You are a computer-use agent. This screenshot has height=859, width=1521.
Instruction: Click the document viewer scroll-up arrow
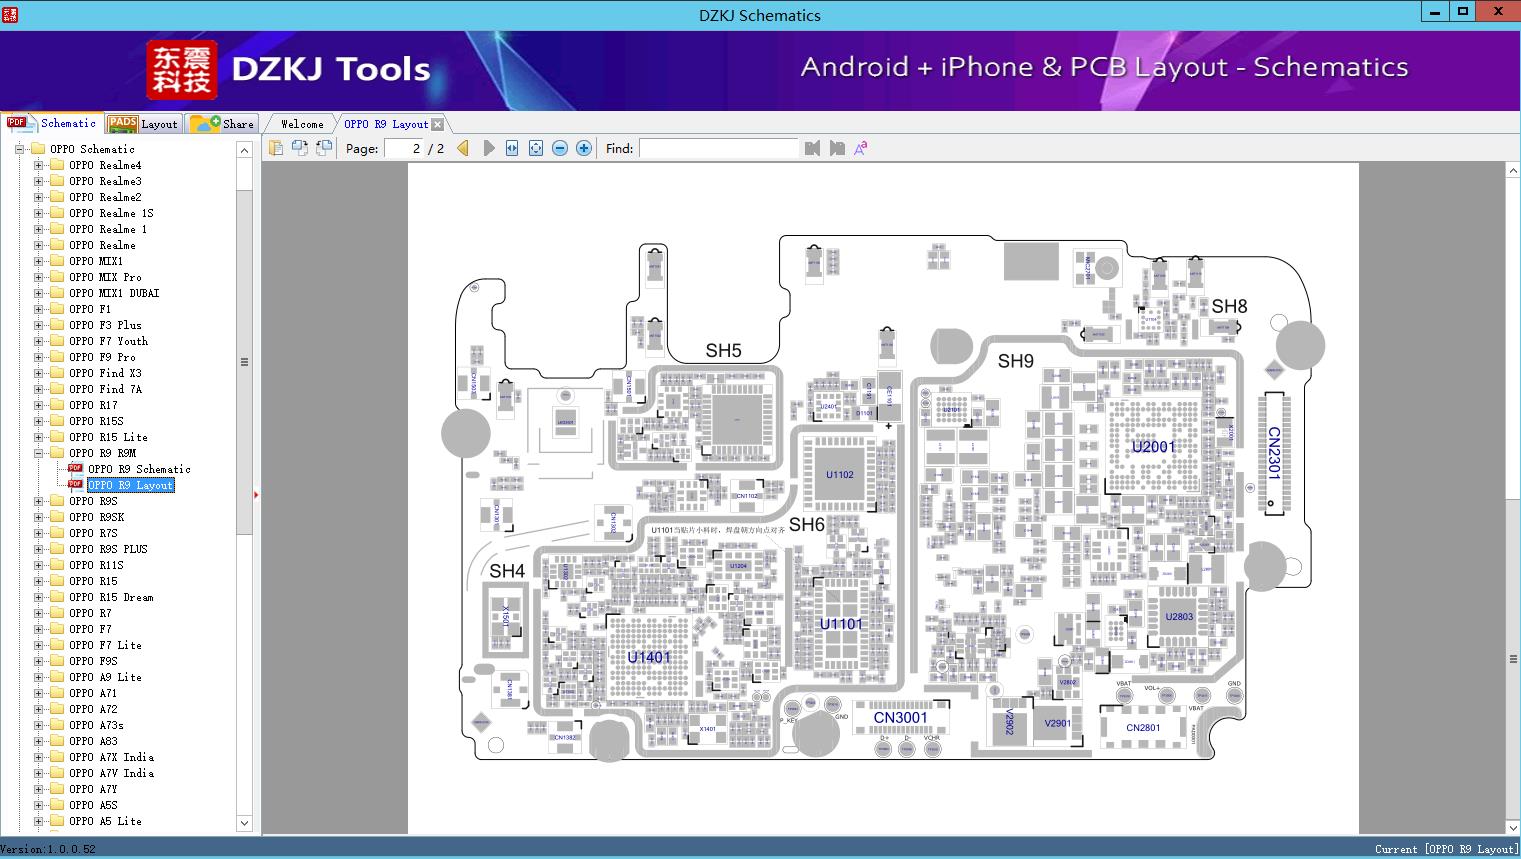tap(1513, 171)
